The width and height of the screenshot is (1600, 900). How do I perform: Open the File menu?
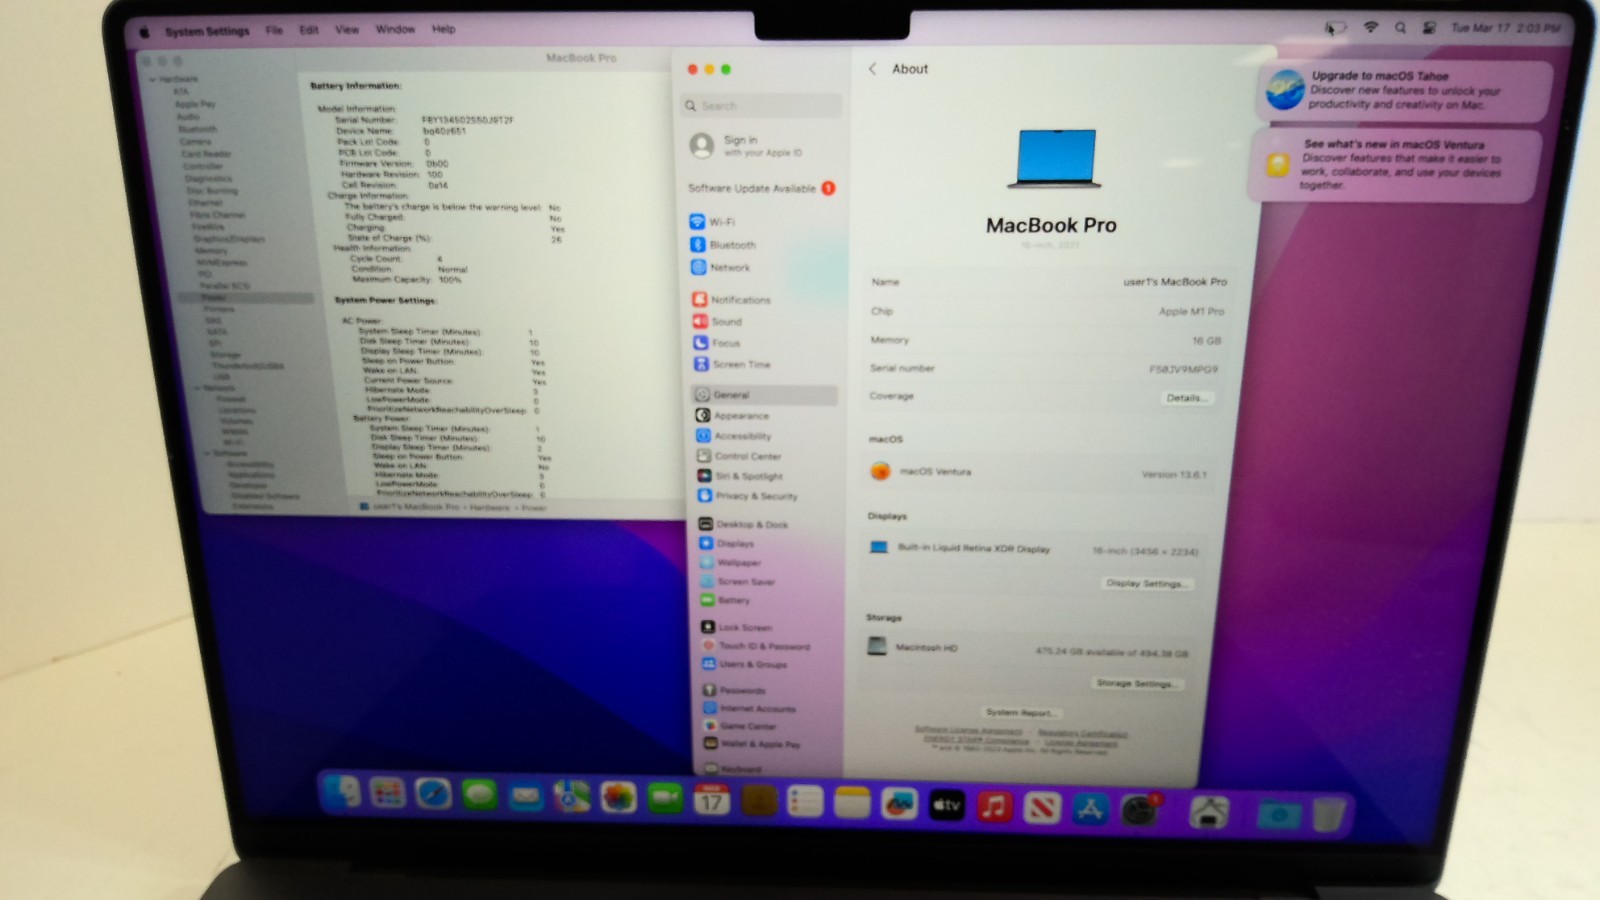tap(274, 30)
